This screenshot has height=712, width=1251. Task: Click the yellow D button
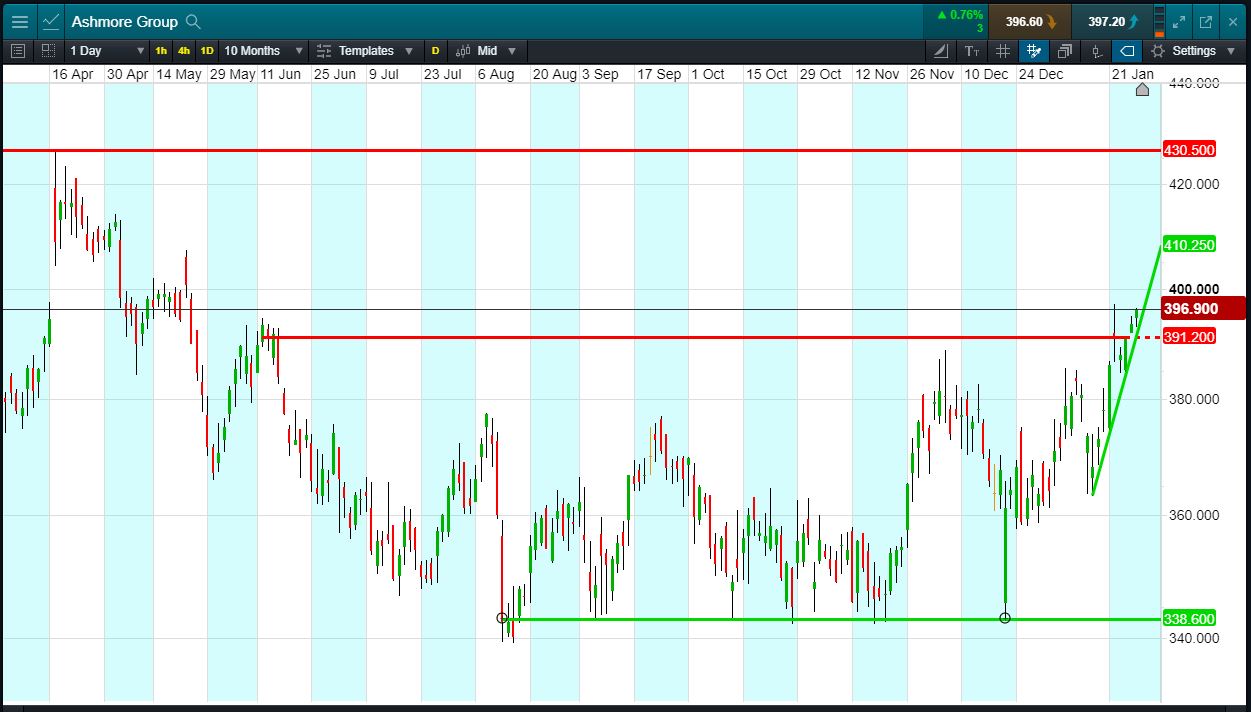[x=435, y=50]
